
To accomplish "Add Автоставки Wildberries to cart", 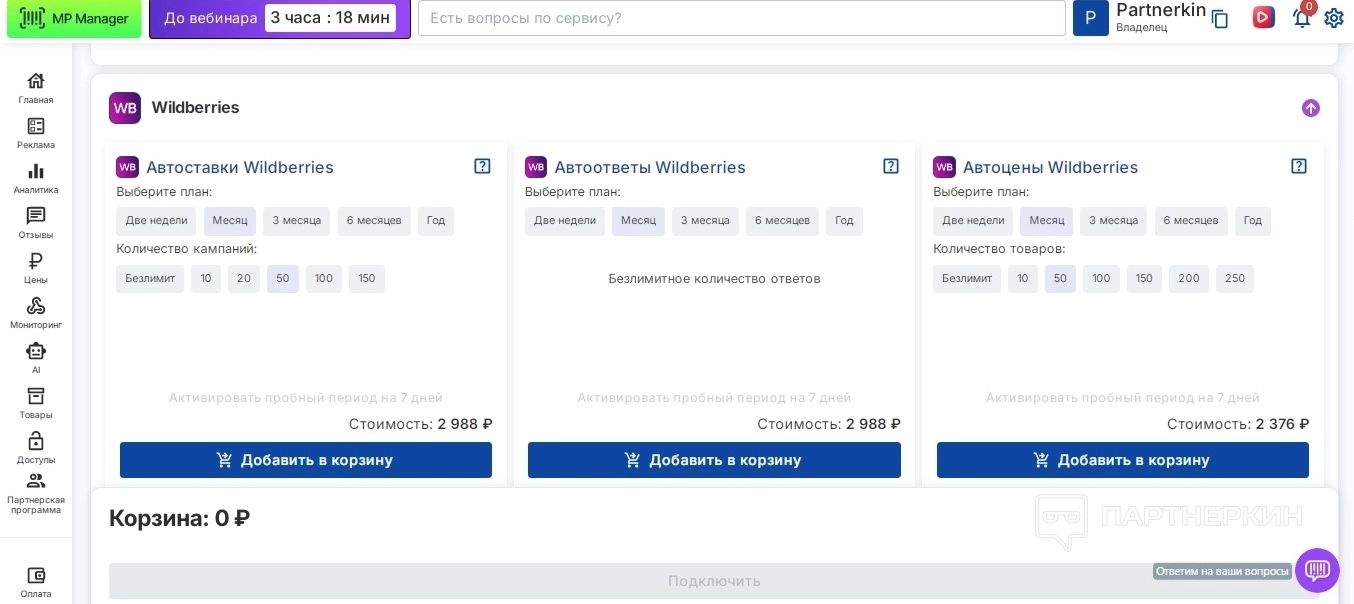I will tap(306, 460).
